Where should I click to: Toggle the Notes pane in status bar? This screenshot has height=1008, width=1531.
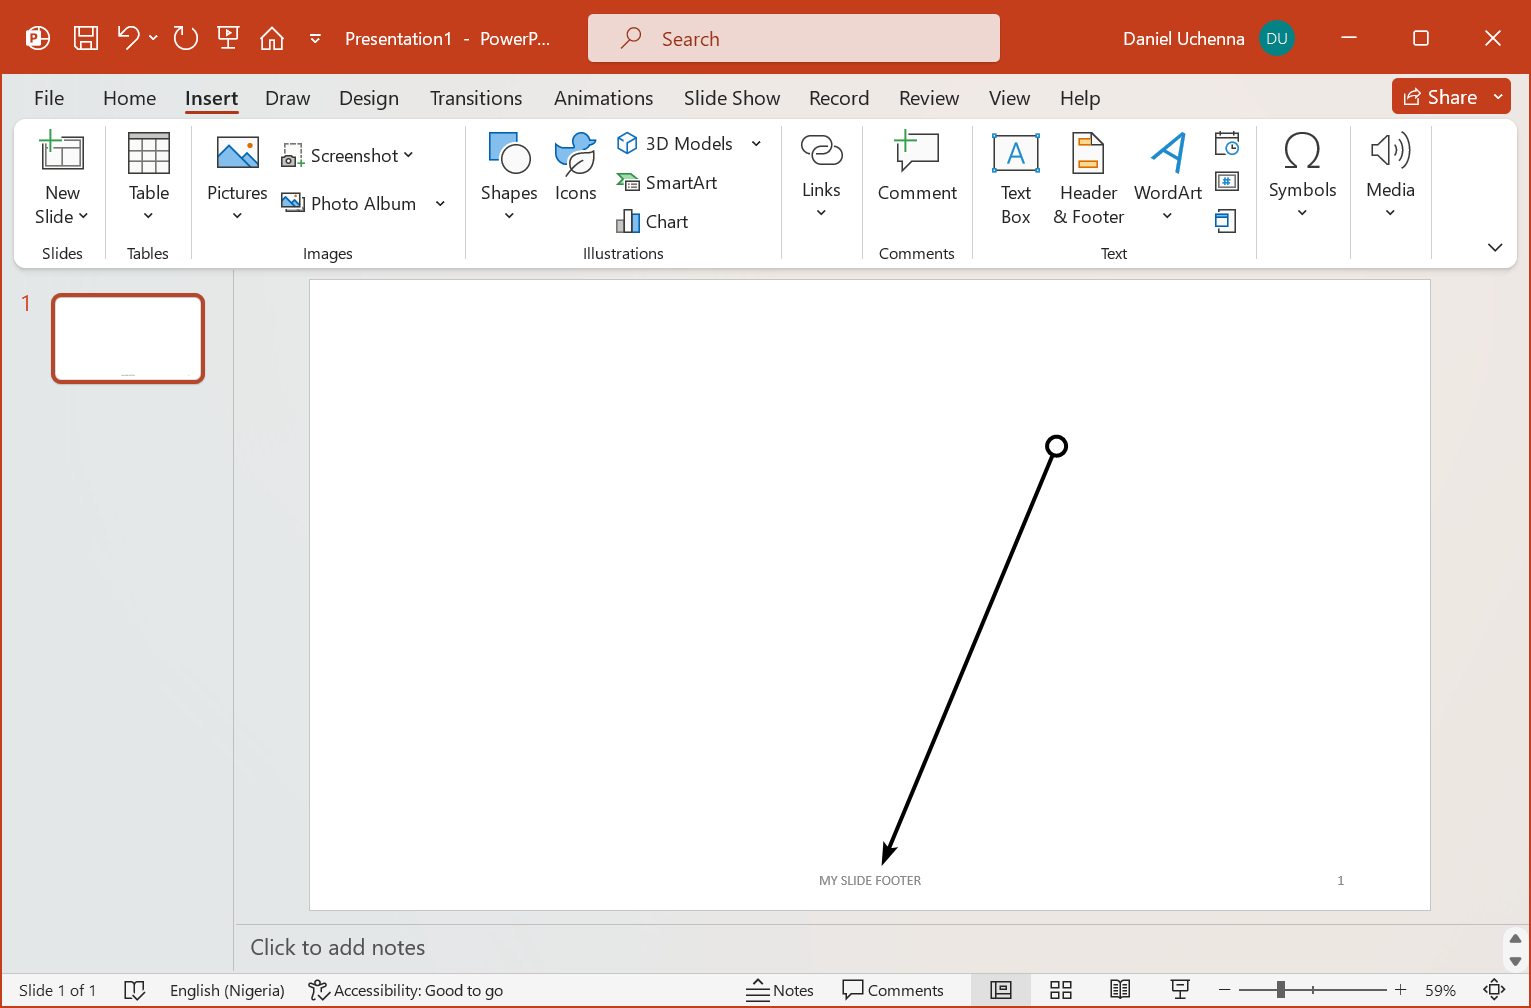coord(780,990)
